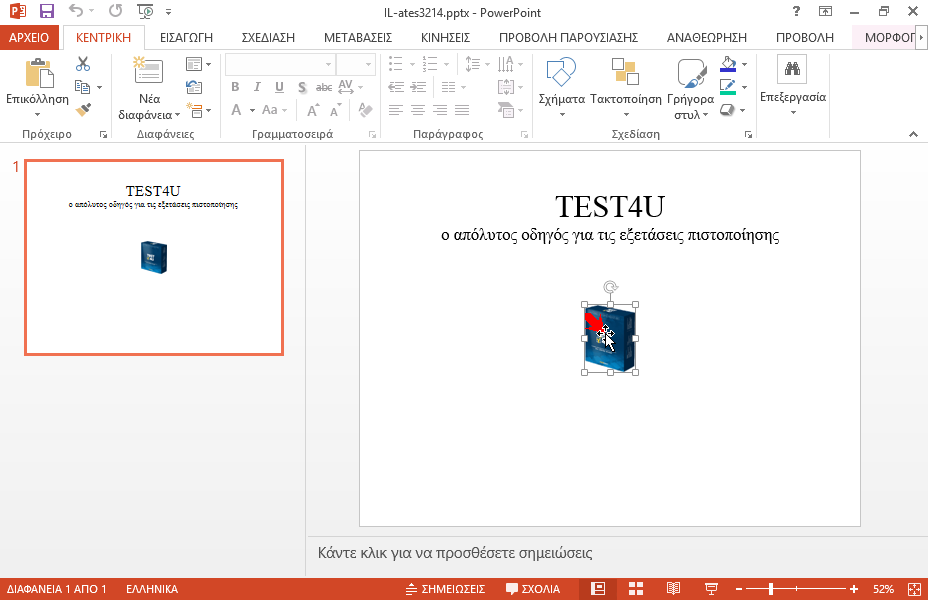
Task: Copy selection using the copy icon
Action: [82, 88]
